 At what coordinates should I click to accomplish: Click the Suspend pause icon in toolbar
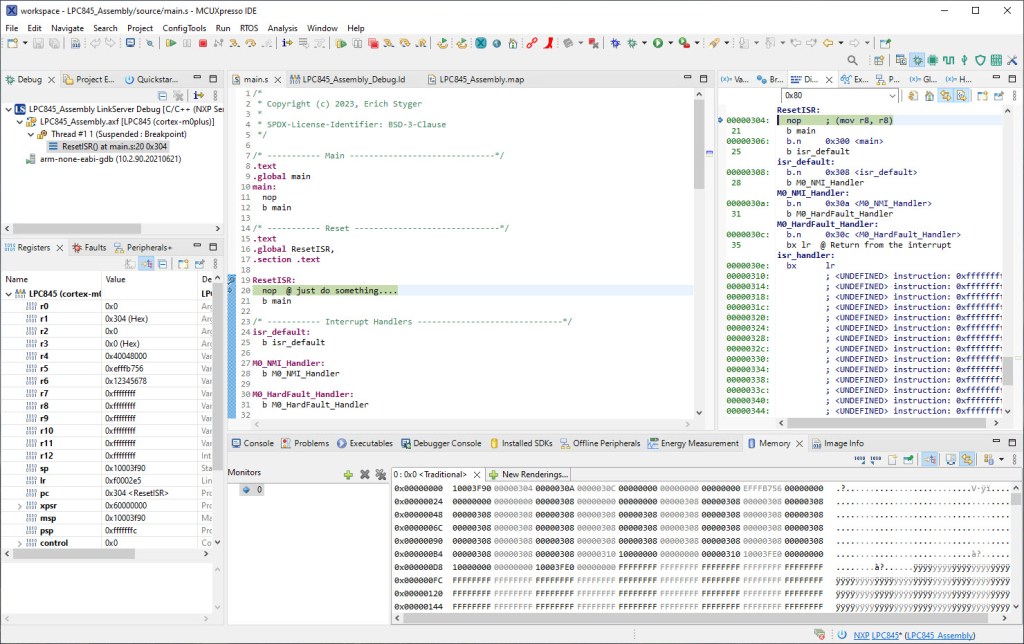[187, 44]
